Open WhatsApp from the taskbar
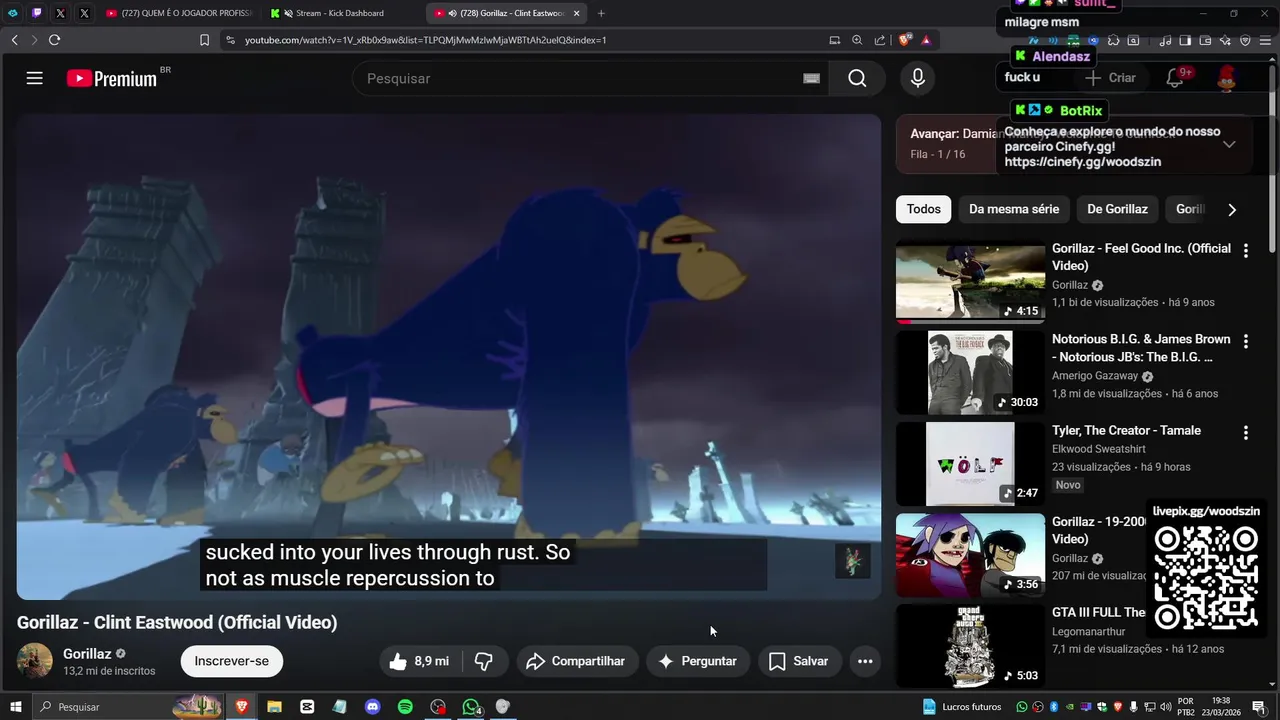The height and width of the screenshot is (720, 1280). pyautogui.click(x=471, y=707)
